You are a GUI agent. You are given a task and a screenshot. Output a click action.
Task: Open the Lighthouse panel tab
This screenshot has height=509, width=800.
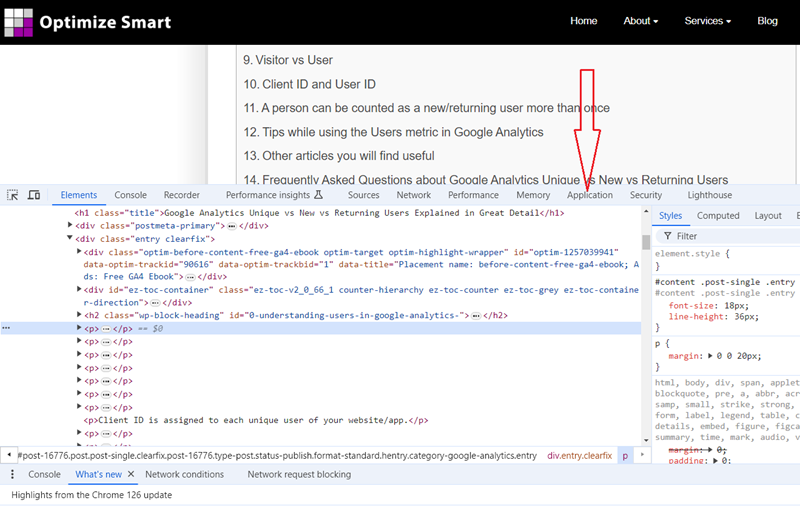(710, 195)
